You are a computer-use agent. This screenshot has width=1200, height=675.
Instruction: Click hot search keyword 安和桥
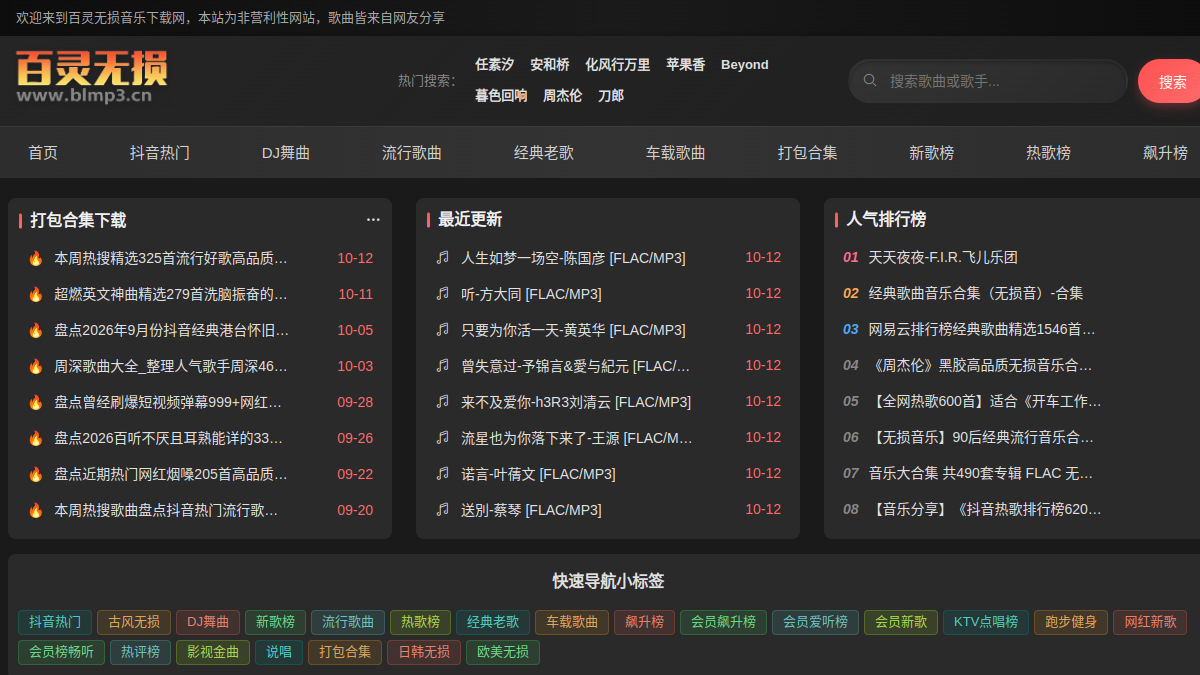point(550,64)
